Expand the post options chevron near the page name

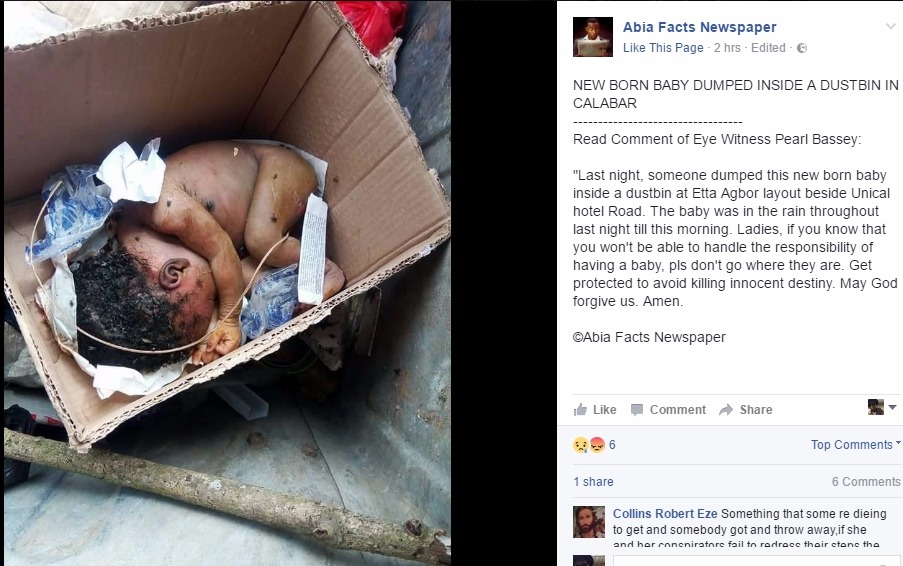coord(891,26)
